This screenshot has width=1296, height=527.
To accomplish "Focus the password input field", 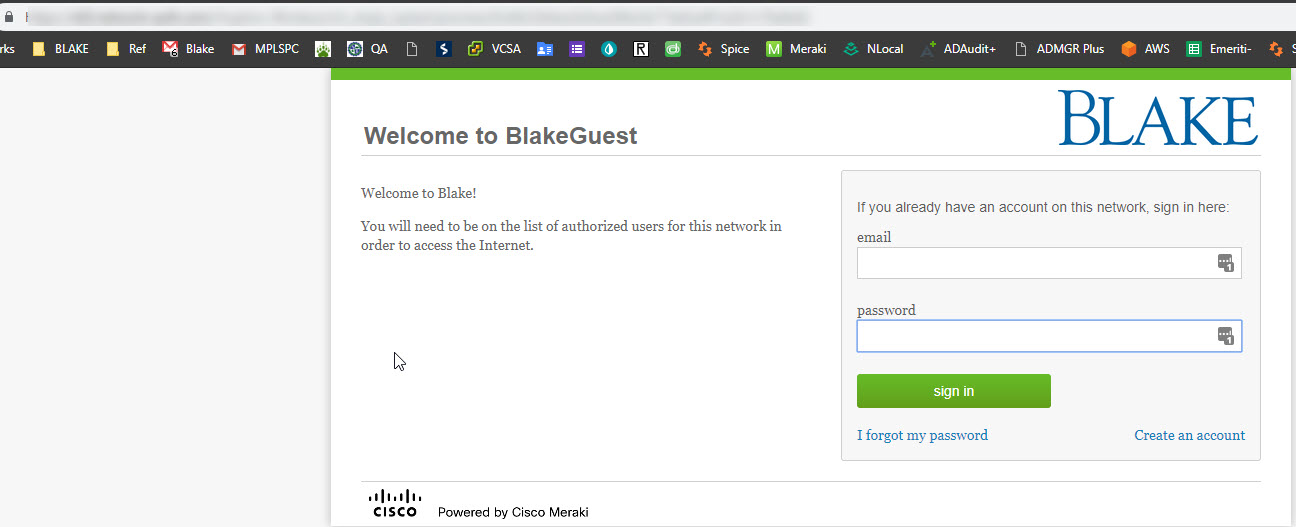I will point(1049,336).
